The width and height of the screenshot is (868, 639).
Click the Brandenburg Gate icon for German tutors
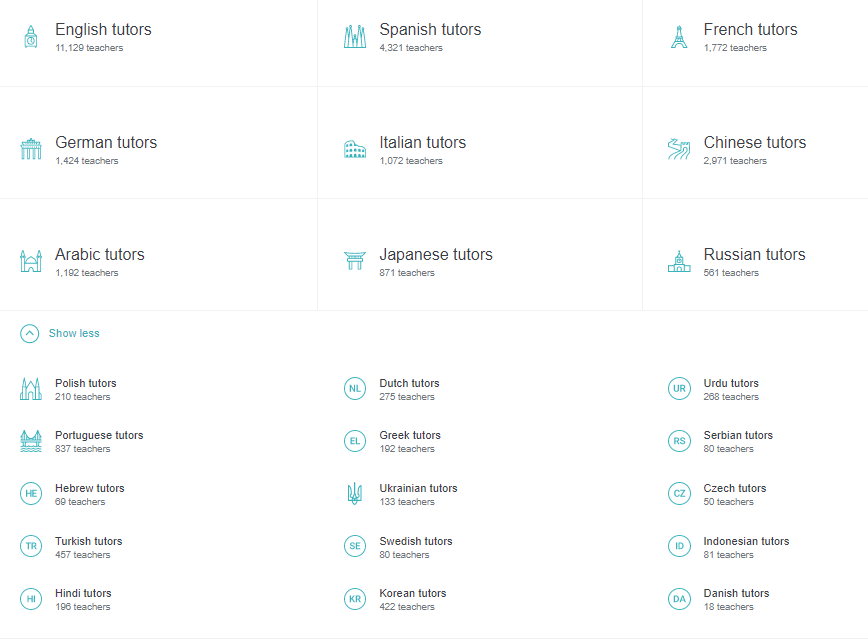pos(31,150)
